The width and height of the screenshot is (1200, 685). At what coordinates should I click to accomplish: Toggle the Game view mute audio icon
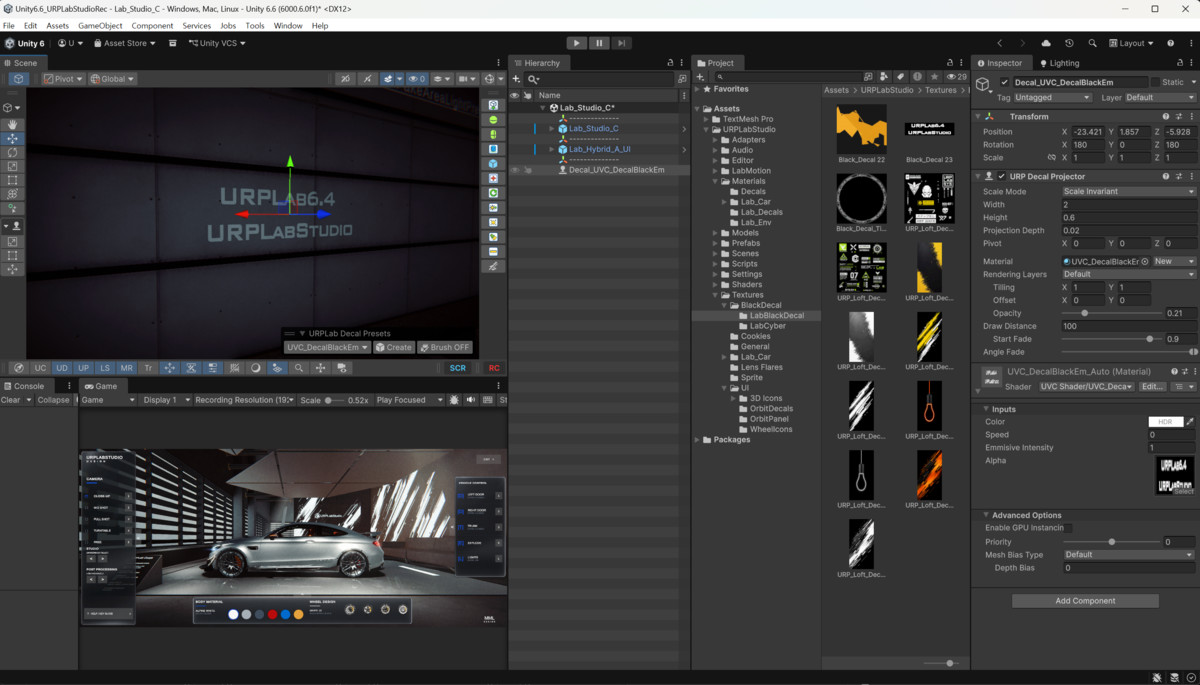[471, 400]
